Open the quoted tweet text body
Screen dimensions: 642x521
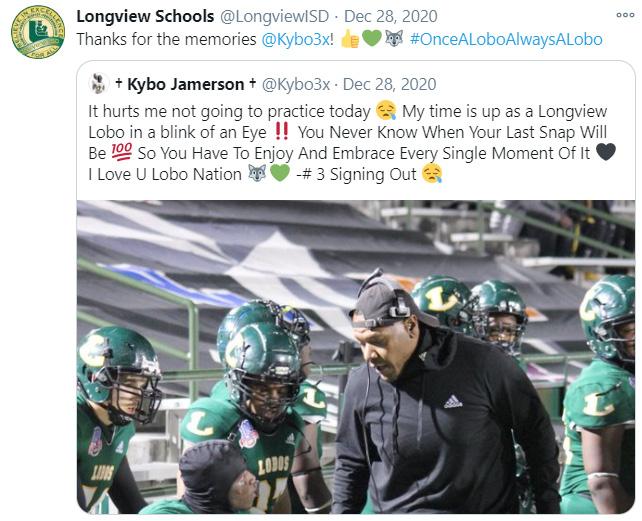[352, 143]
